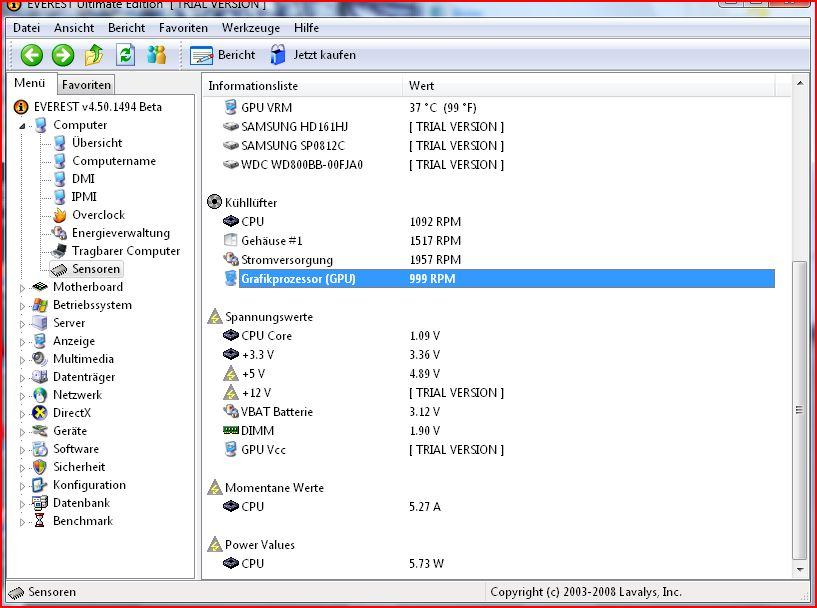Click the Benchmark hourglass icon
Screen dimensions: 817x608
(40, 520)
